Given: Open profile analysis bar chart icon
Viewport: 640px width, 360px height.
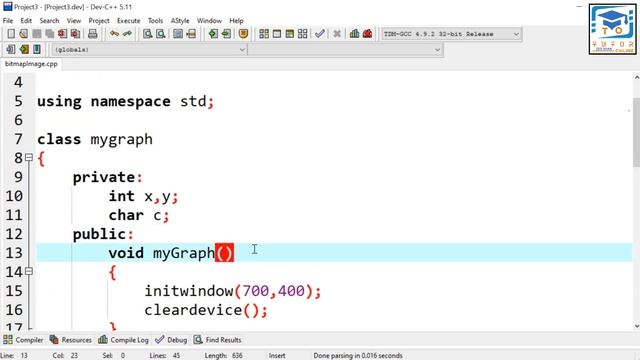Looking at the screenshot, I should pyautogui.click(x=354, y=34).
